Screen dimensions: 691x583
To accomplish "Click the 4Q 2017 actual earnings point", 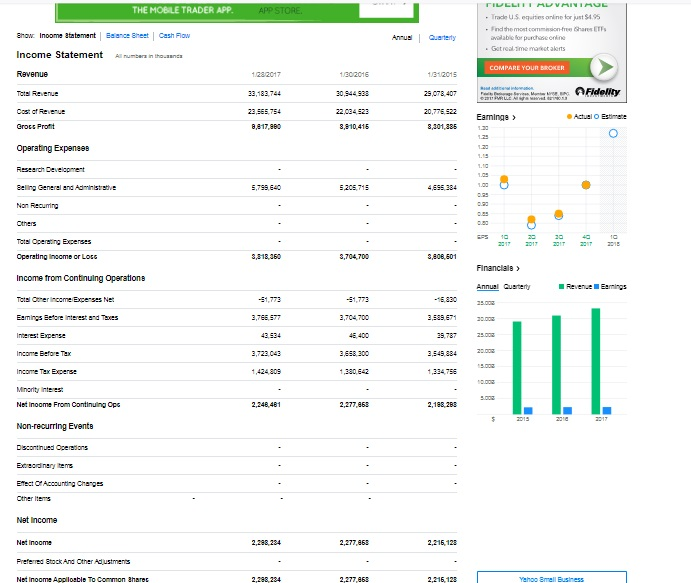I will pyautogui.click(x=586, y=185).
